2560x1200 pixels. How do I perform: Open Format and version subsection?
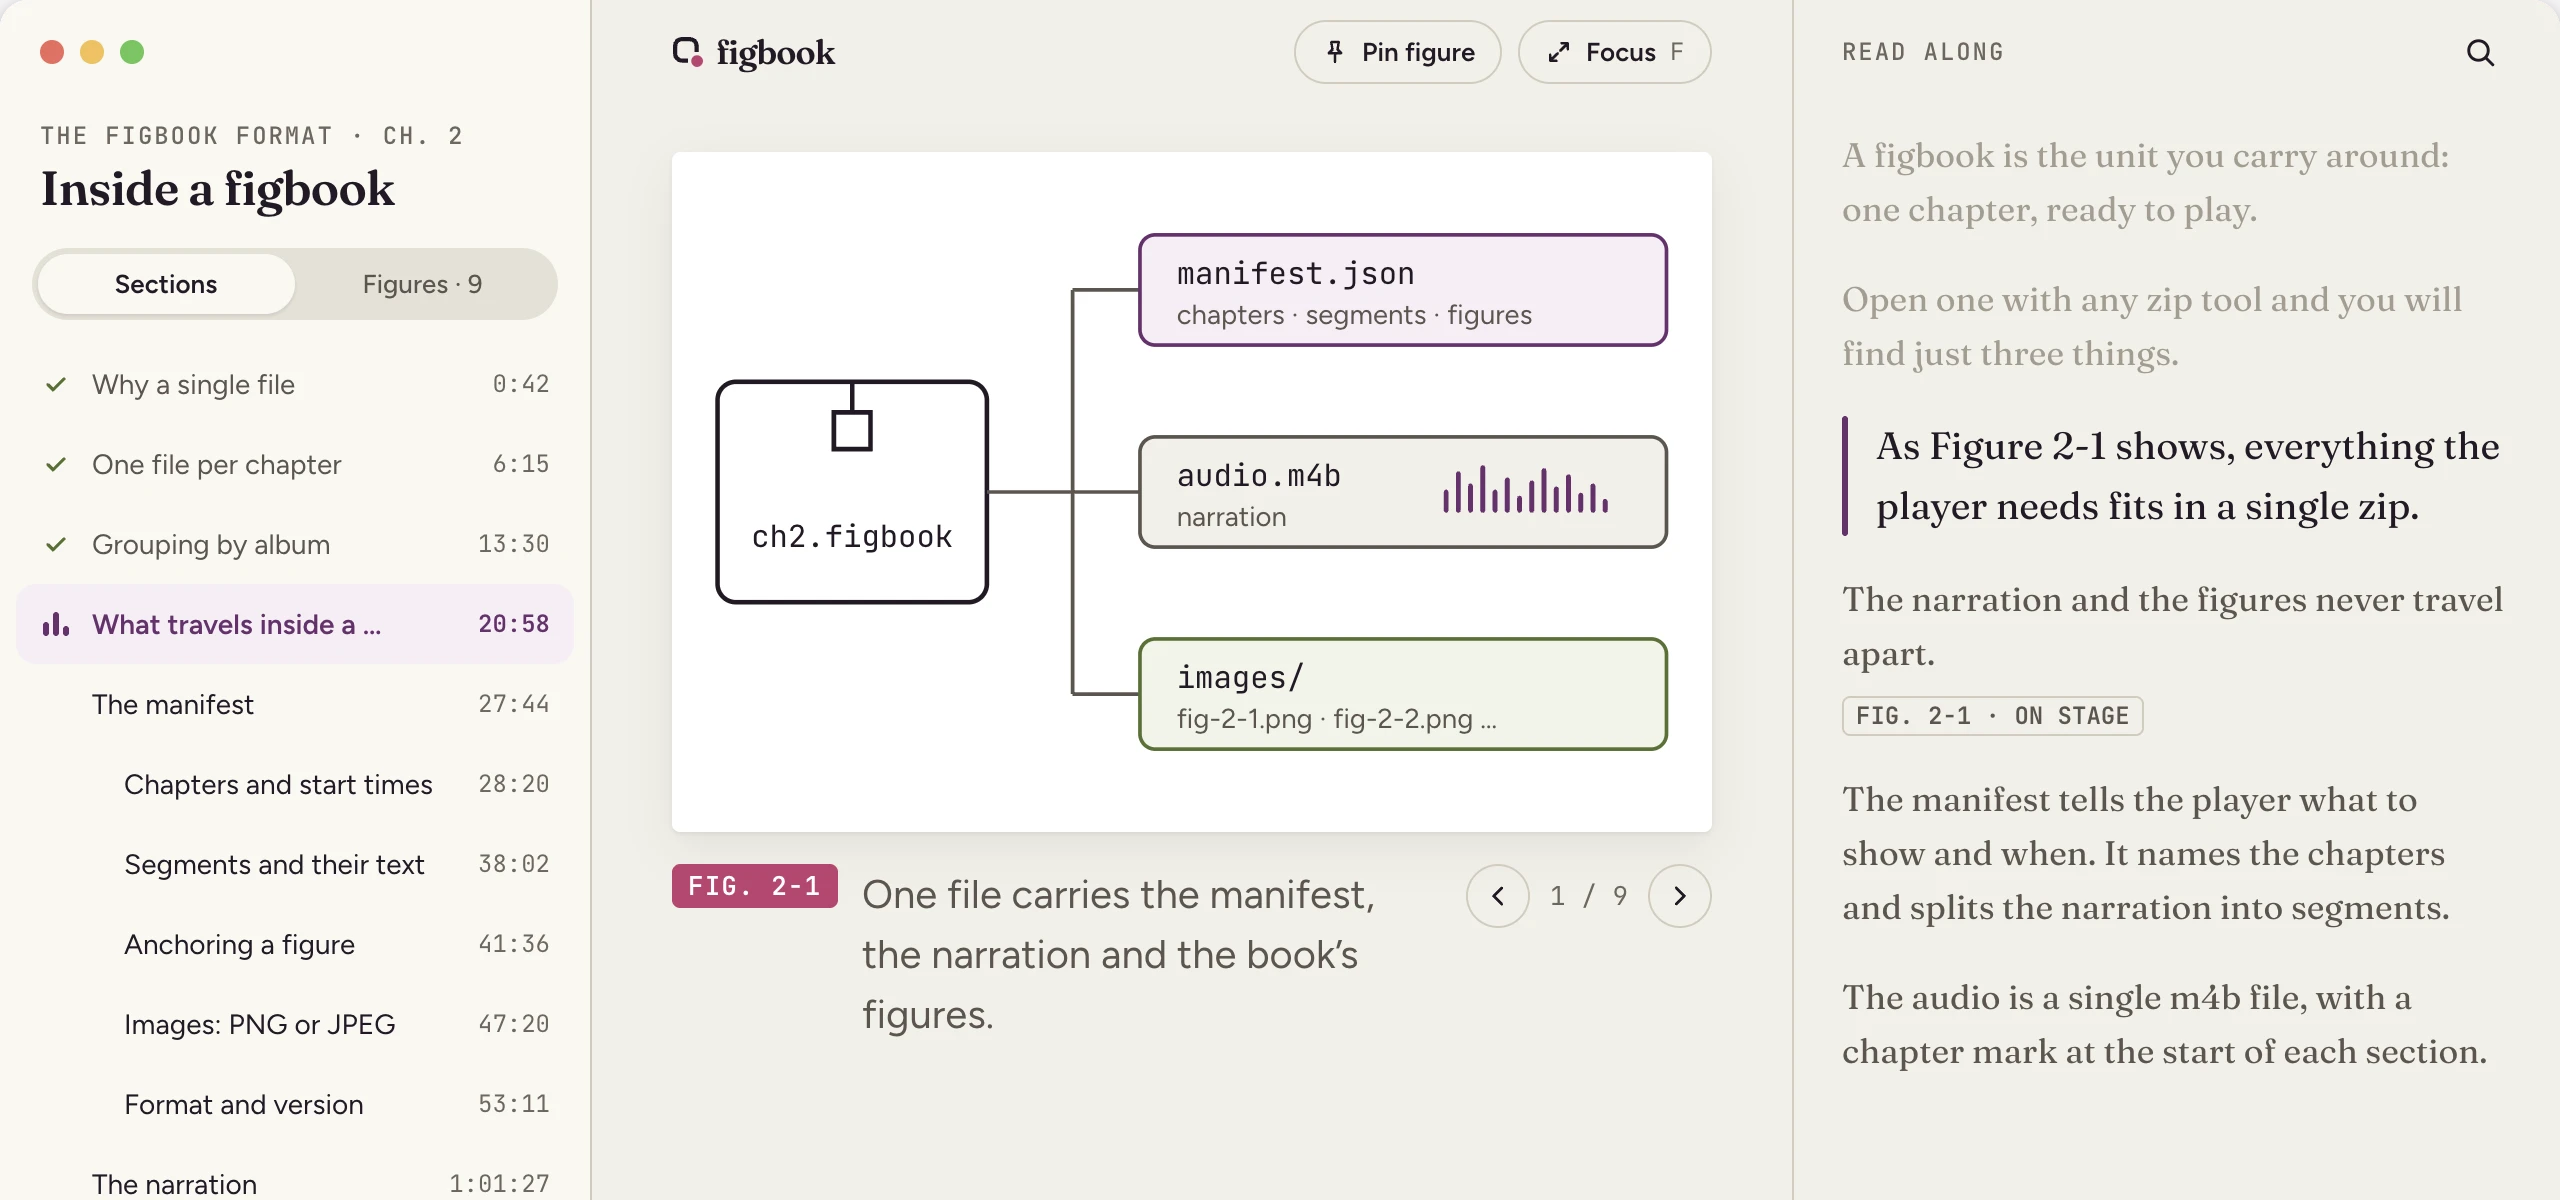click(x=295, y=1104)
